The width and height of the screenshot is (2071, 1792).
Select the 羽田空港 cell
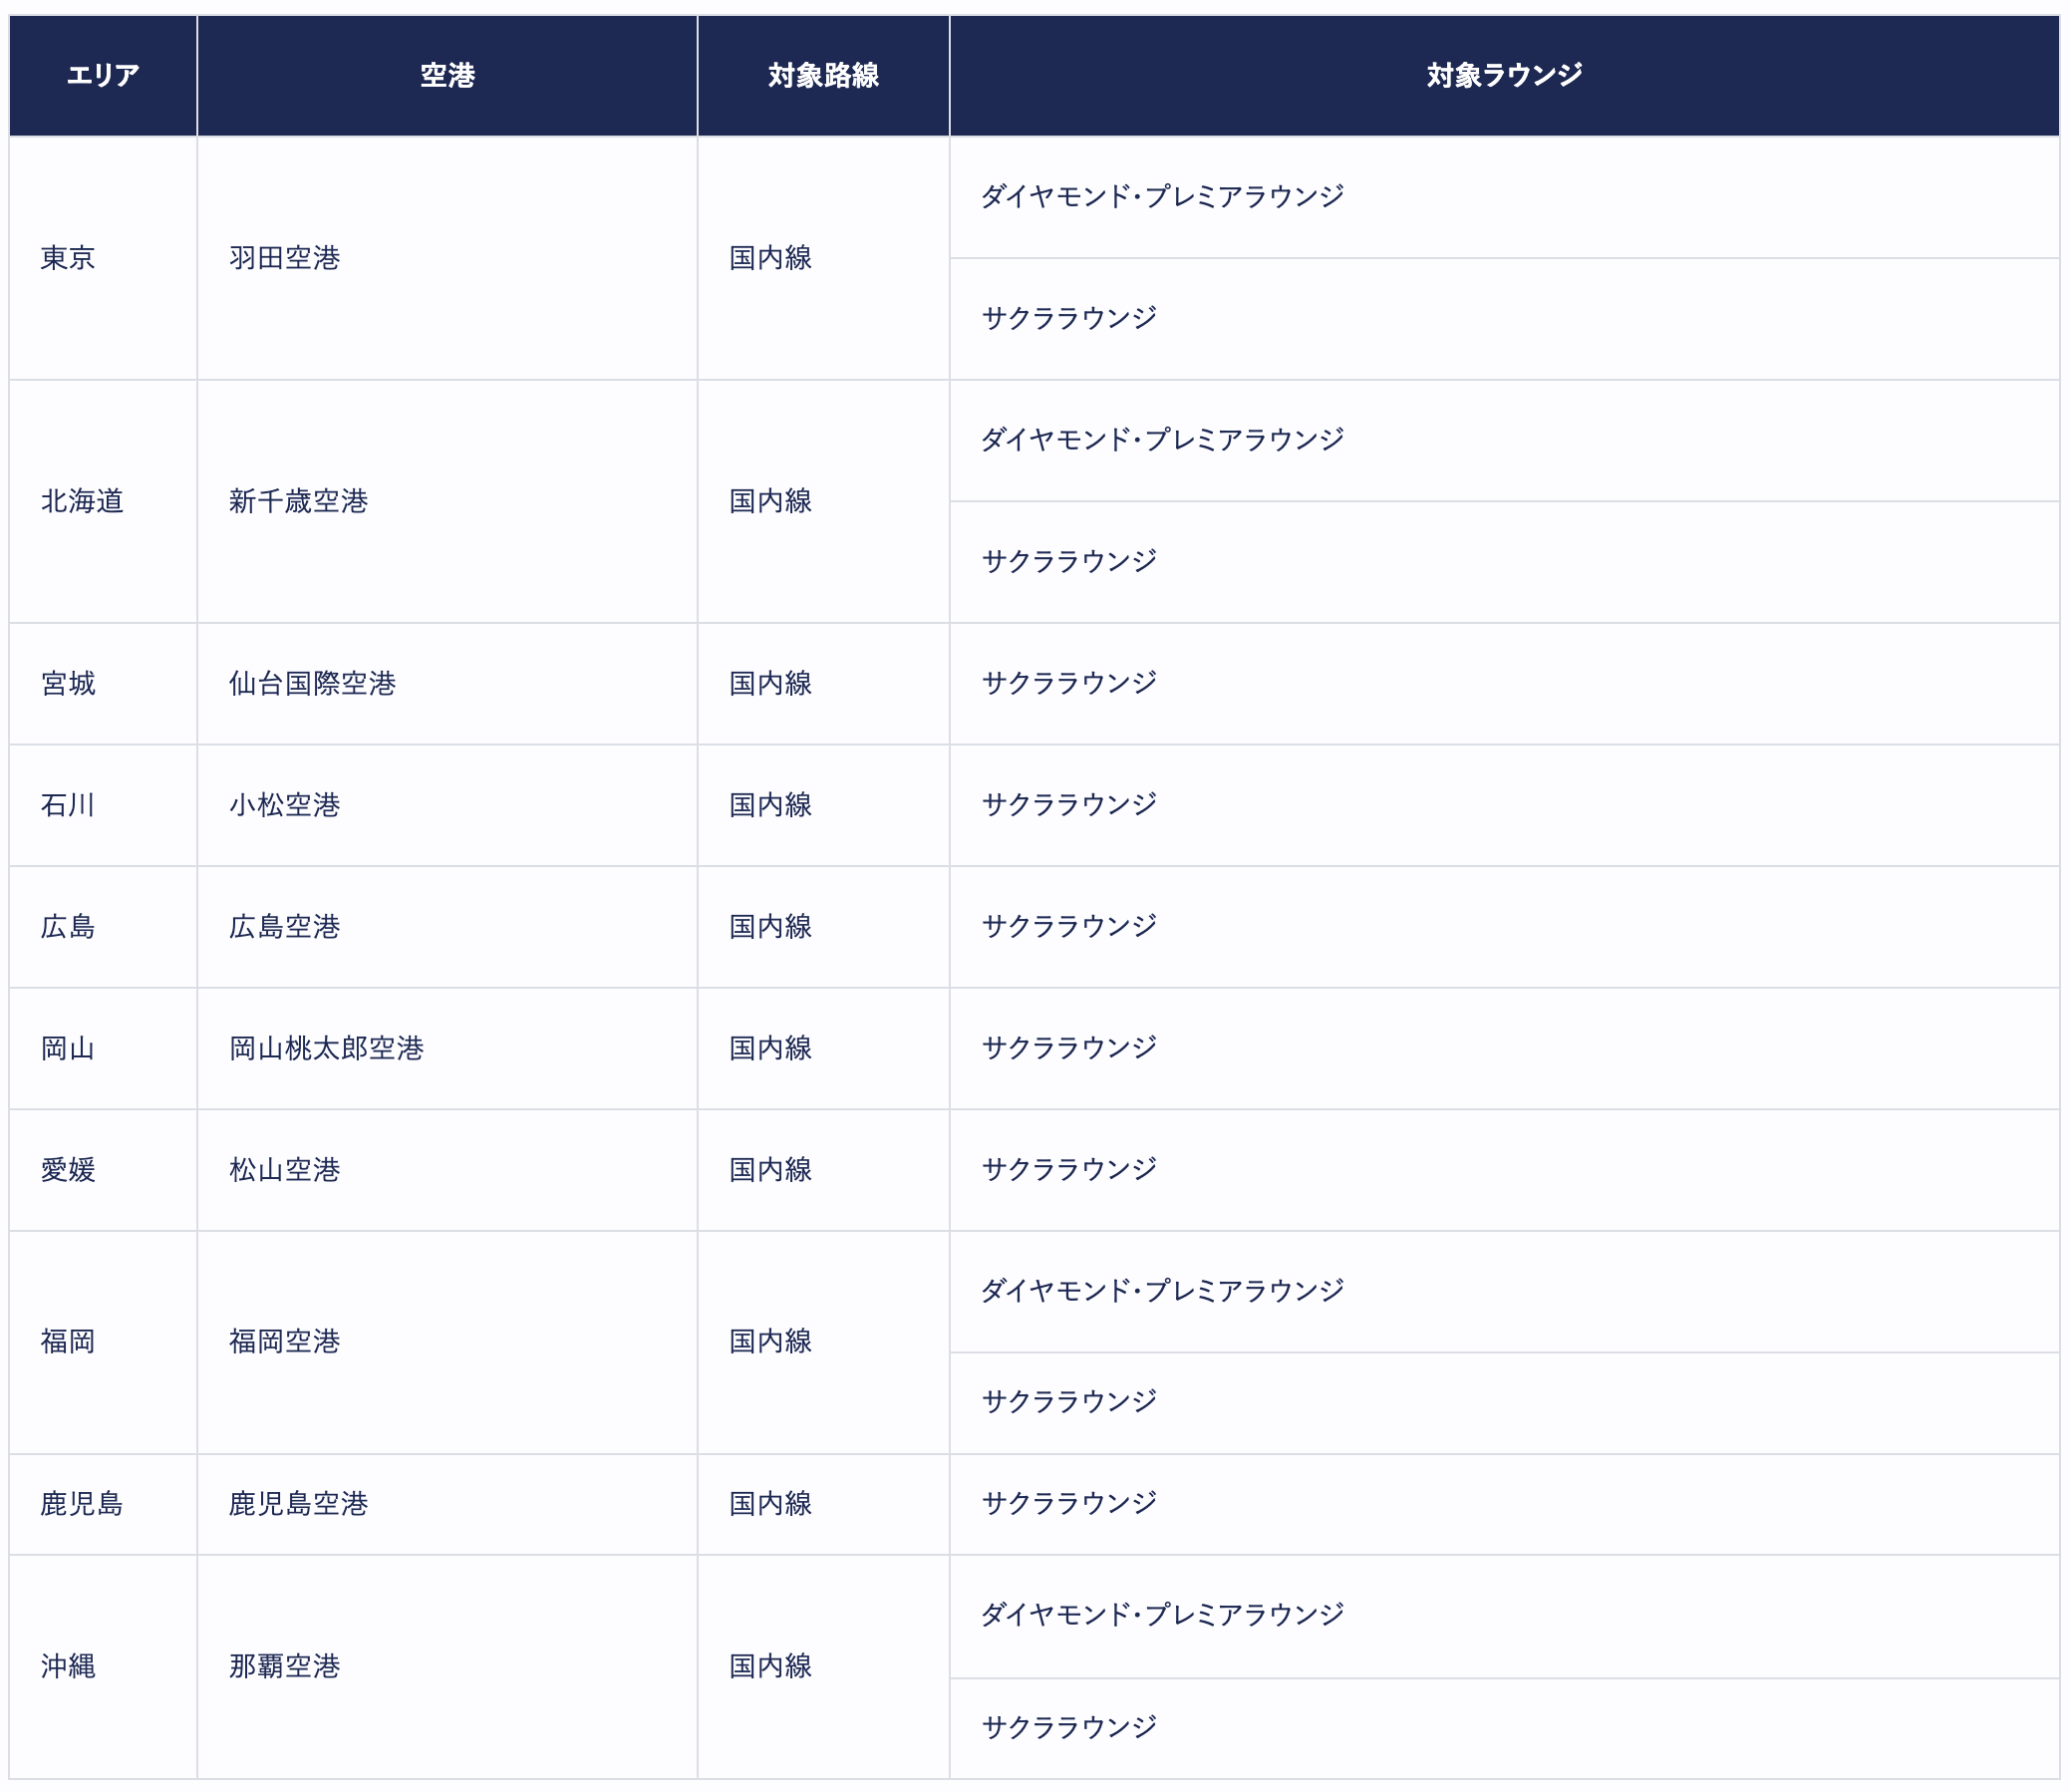[x=285, y=258]
